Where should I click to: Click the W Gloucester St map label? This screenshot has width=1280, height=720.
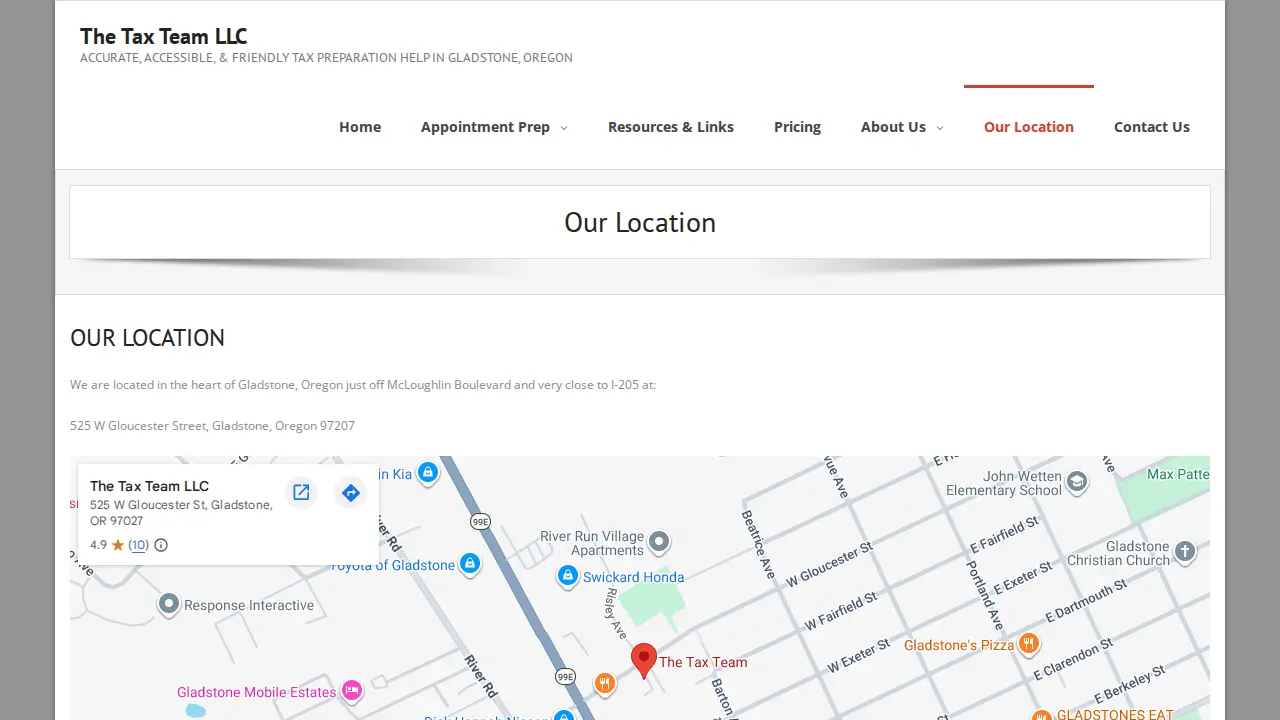[830, 564]
